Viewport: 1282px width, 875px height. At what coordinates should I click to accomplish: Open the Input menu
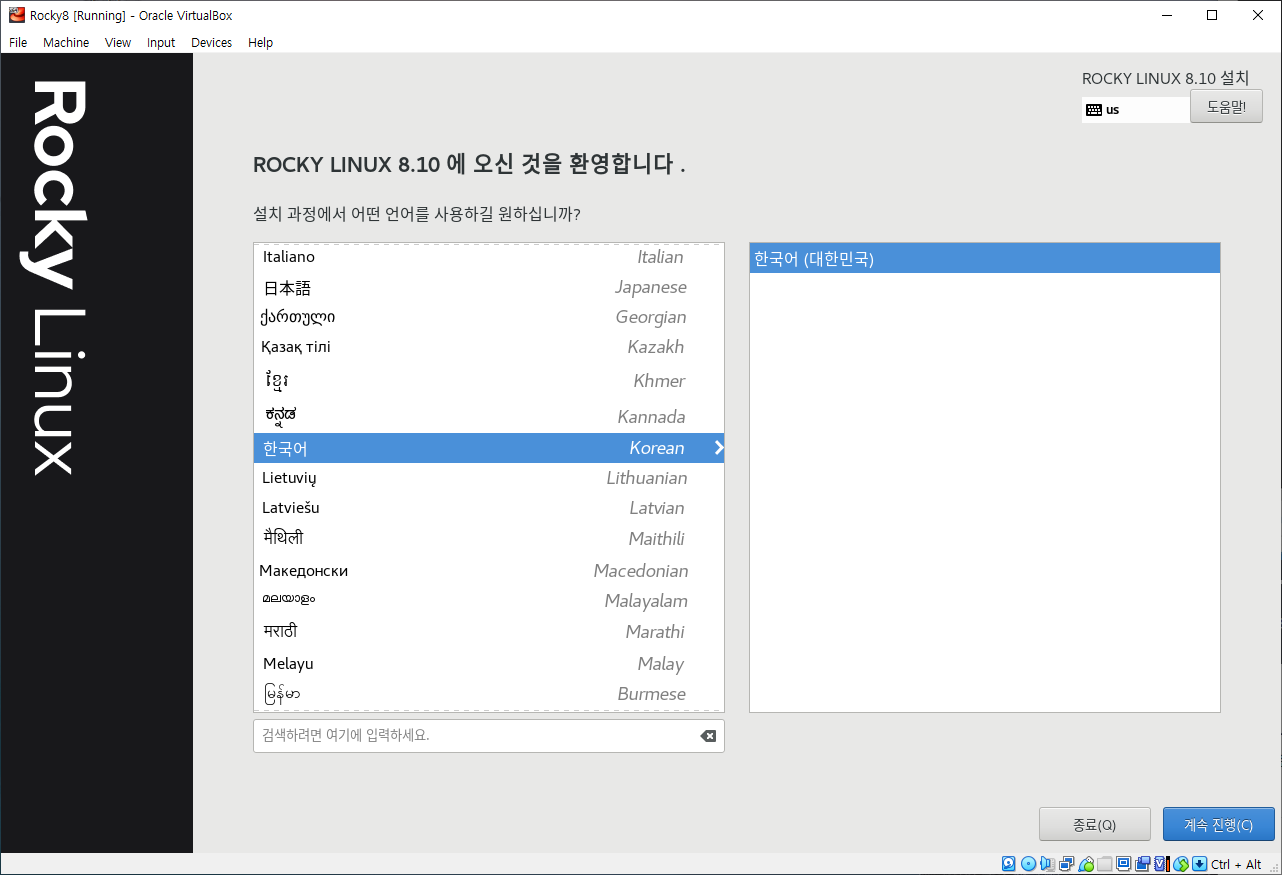(x=161, y=43)
